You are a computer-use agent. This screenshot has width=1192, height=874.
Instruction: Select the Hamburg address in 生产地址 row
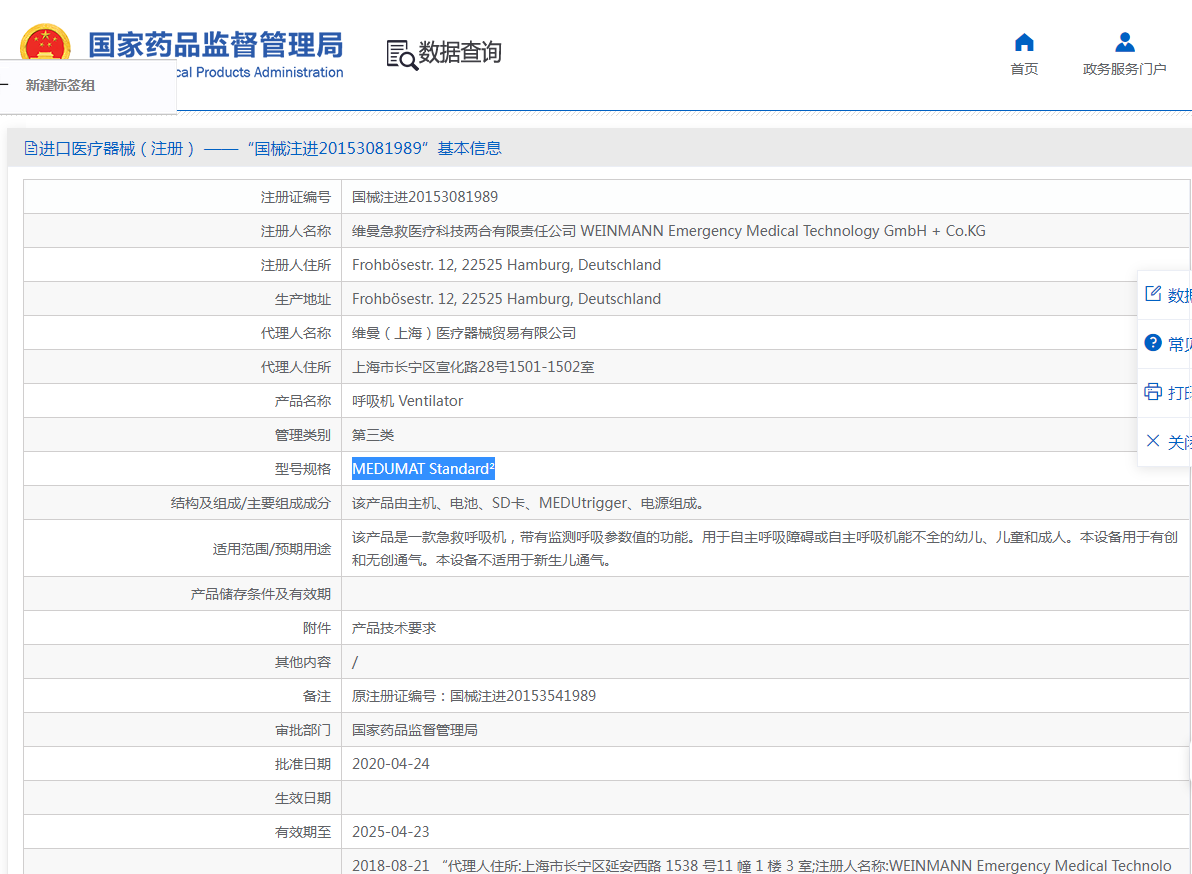[x=506, y=299]
